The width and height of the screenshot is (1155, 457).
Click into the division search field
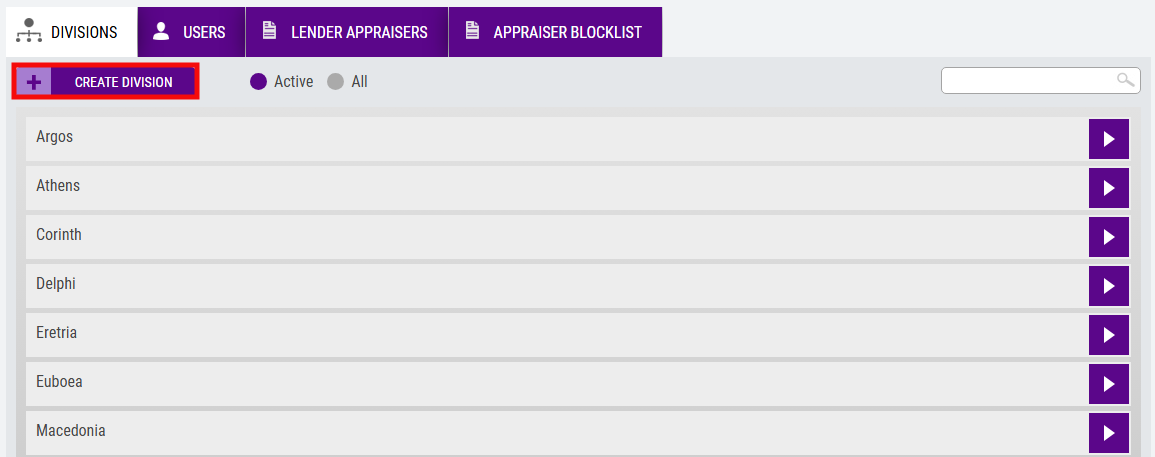click(x=1041, y=80)
